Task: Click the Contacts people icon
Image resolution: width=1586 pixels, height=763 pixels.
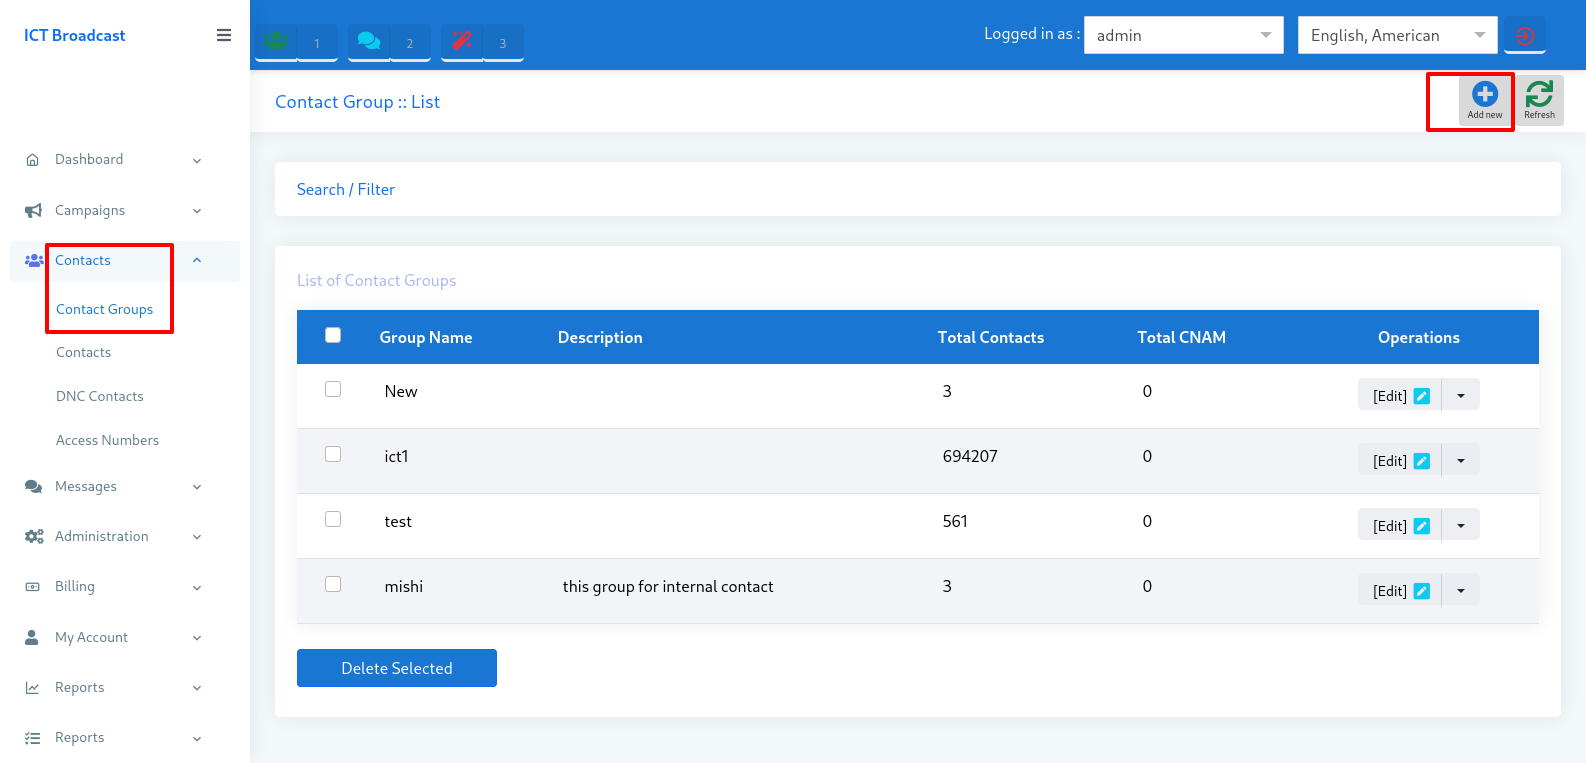Action: click(x=34, y=260)
